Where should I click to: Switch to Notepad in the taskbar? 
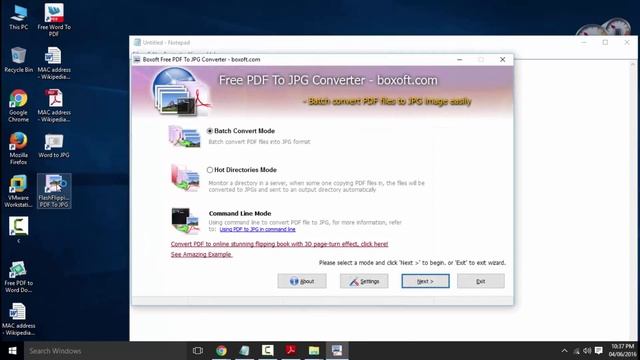point(244,351)
